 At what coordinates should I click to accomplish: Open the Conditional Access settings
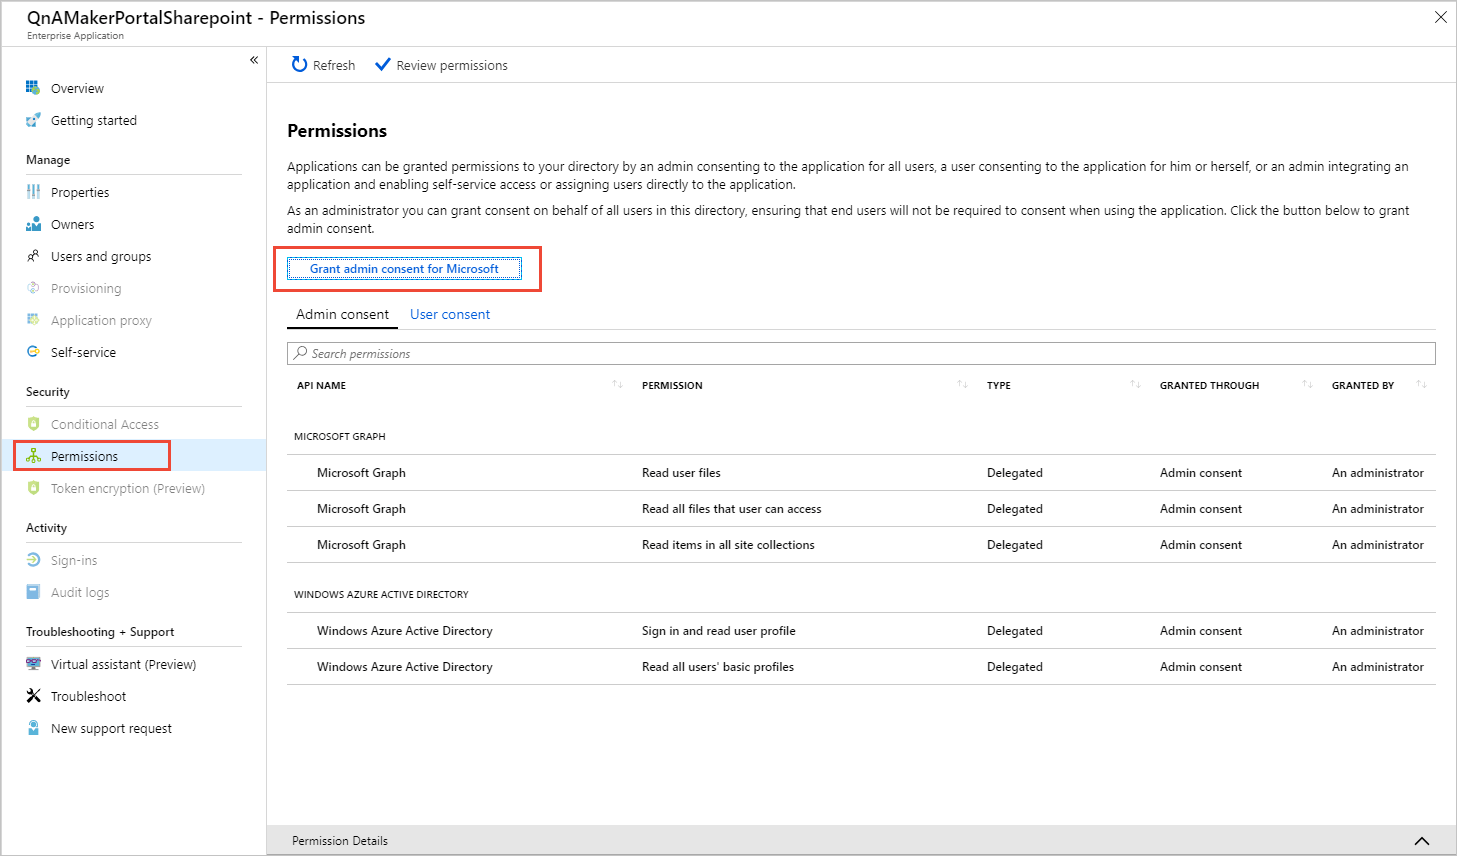[x=102, y=424]
